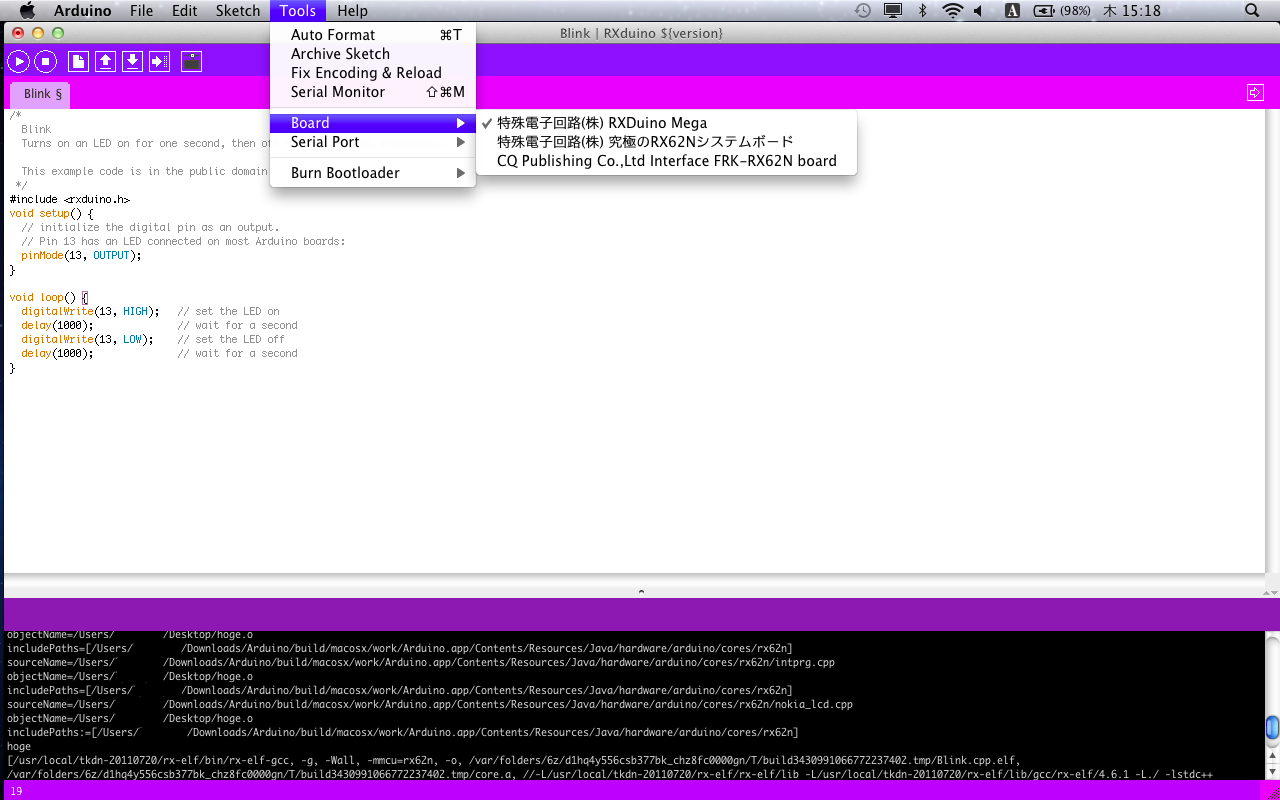Open Serial Monitor from toolbar icon
The width and height of the screenshot is (1280, 800).
coord(191,62)
